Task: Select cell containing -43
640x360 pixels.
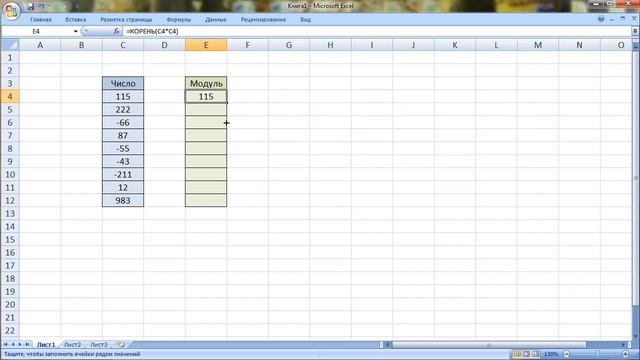Action: [x=123, y=162]
